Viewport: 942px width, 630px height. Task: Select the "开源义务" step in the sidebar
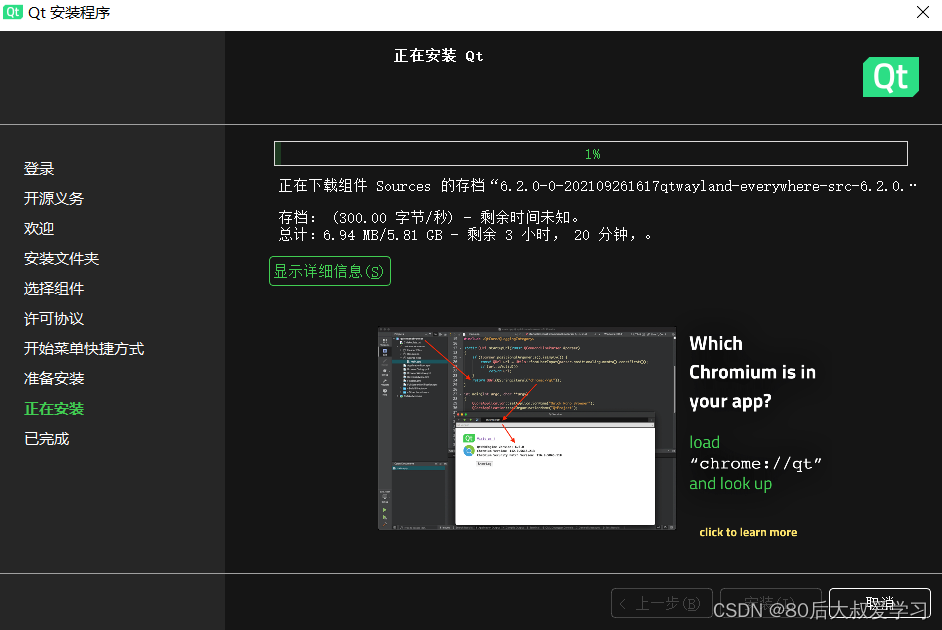(x=53, y=198)
